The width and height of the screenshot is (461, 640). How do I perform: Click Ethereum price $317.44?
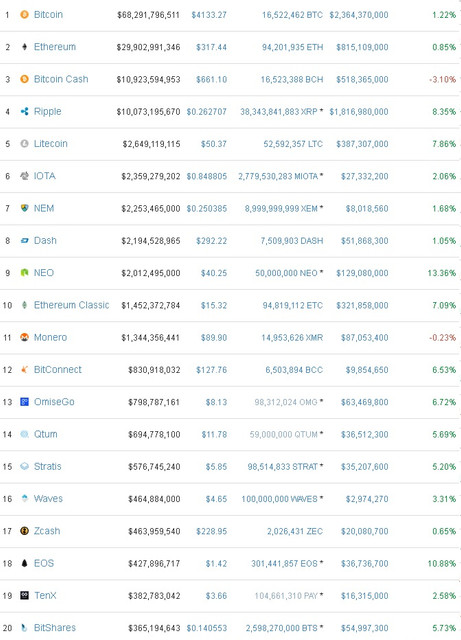tap(211, 47)
